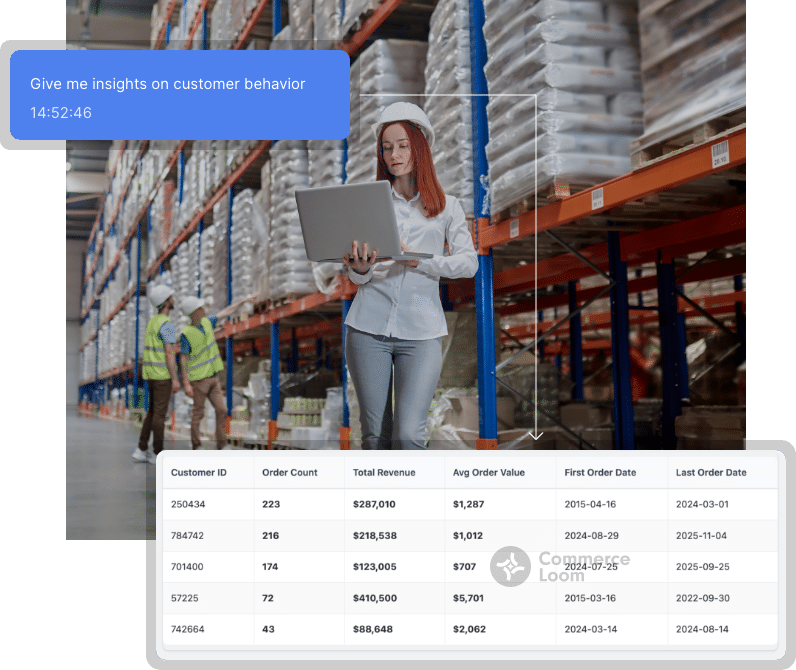Select the Customer ID column header
The height and width of the screenshot is (670, 796).
pyautogui.click(x=198, y=473)
